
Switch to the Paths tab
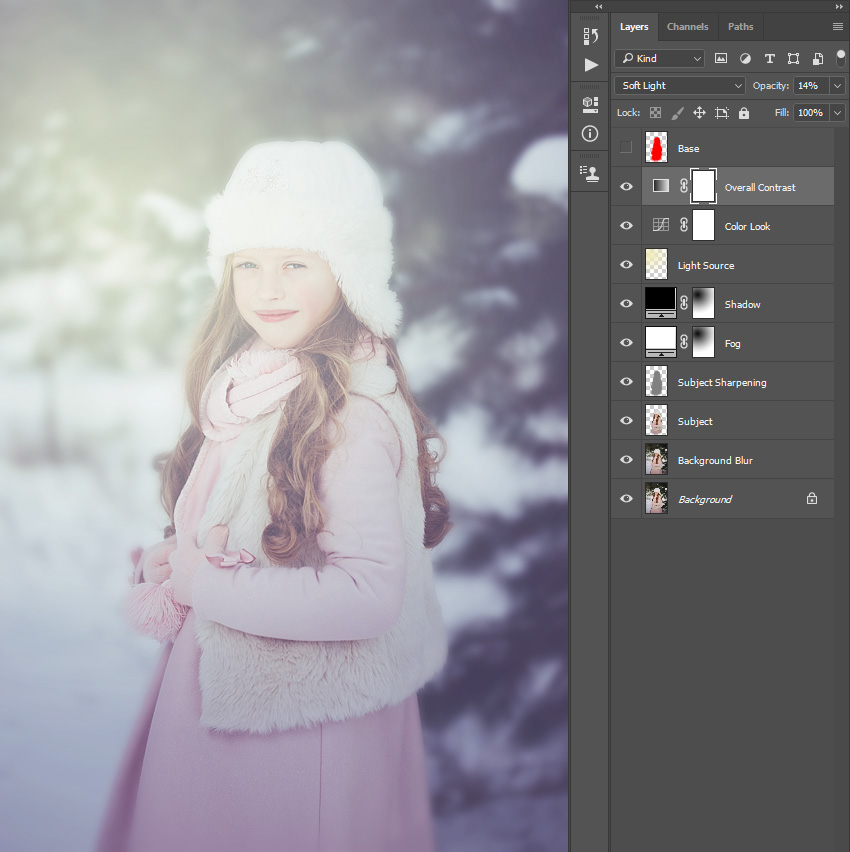(x=740, y=27)
